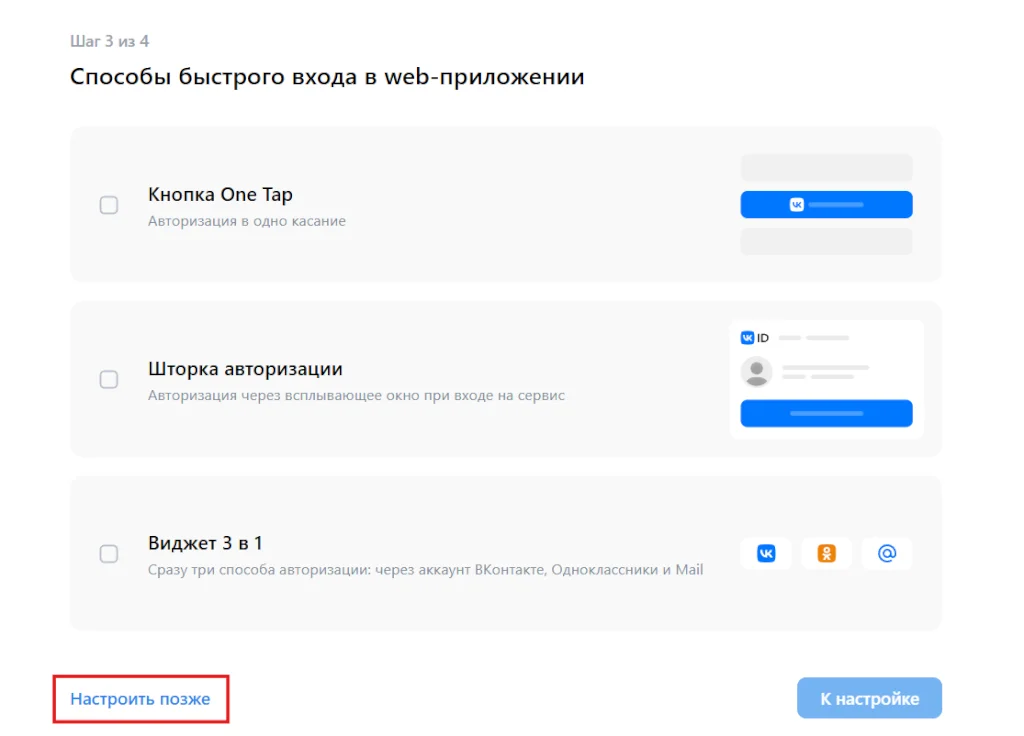Select the Кнопка One Tap title
The width and height of the screenshot is (1024, 736).
click(x=220, y=195)
